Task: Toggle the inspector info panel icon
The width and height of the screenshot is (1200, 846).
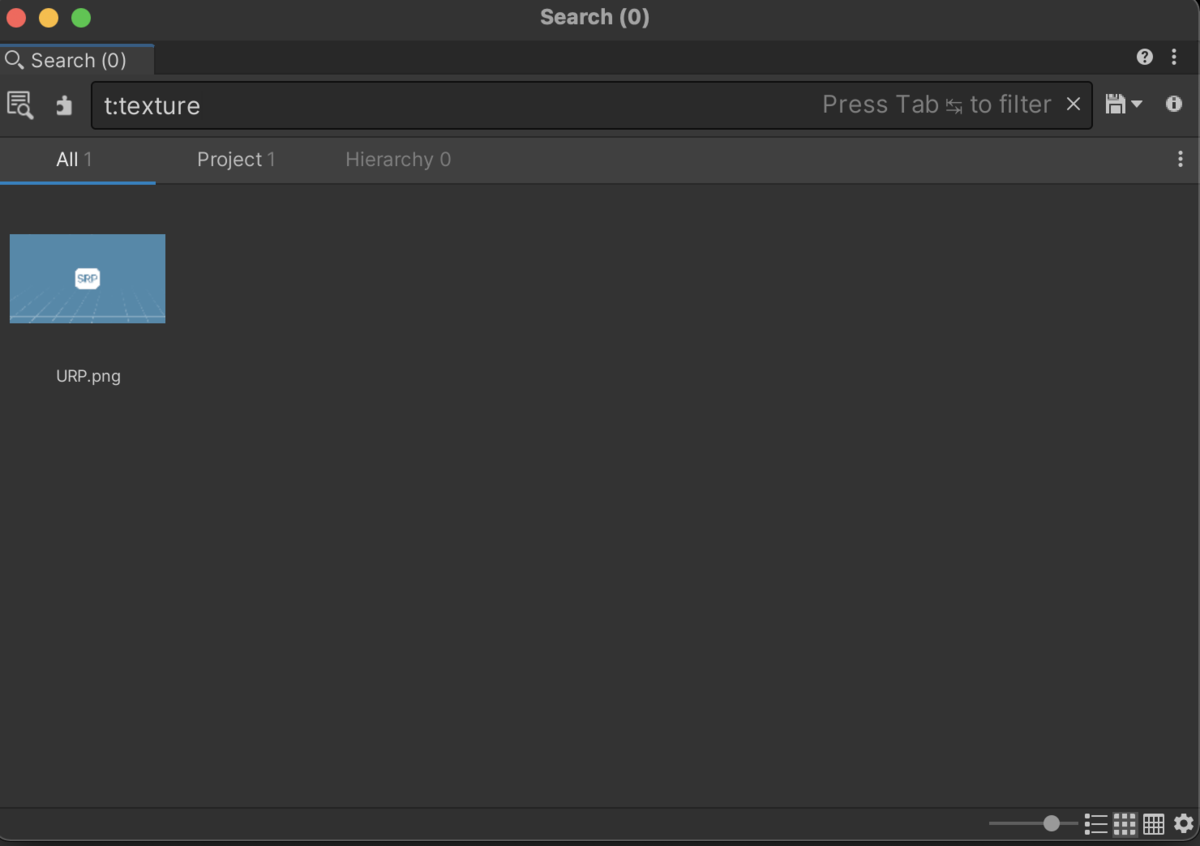Action: (1174, 104)
